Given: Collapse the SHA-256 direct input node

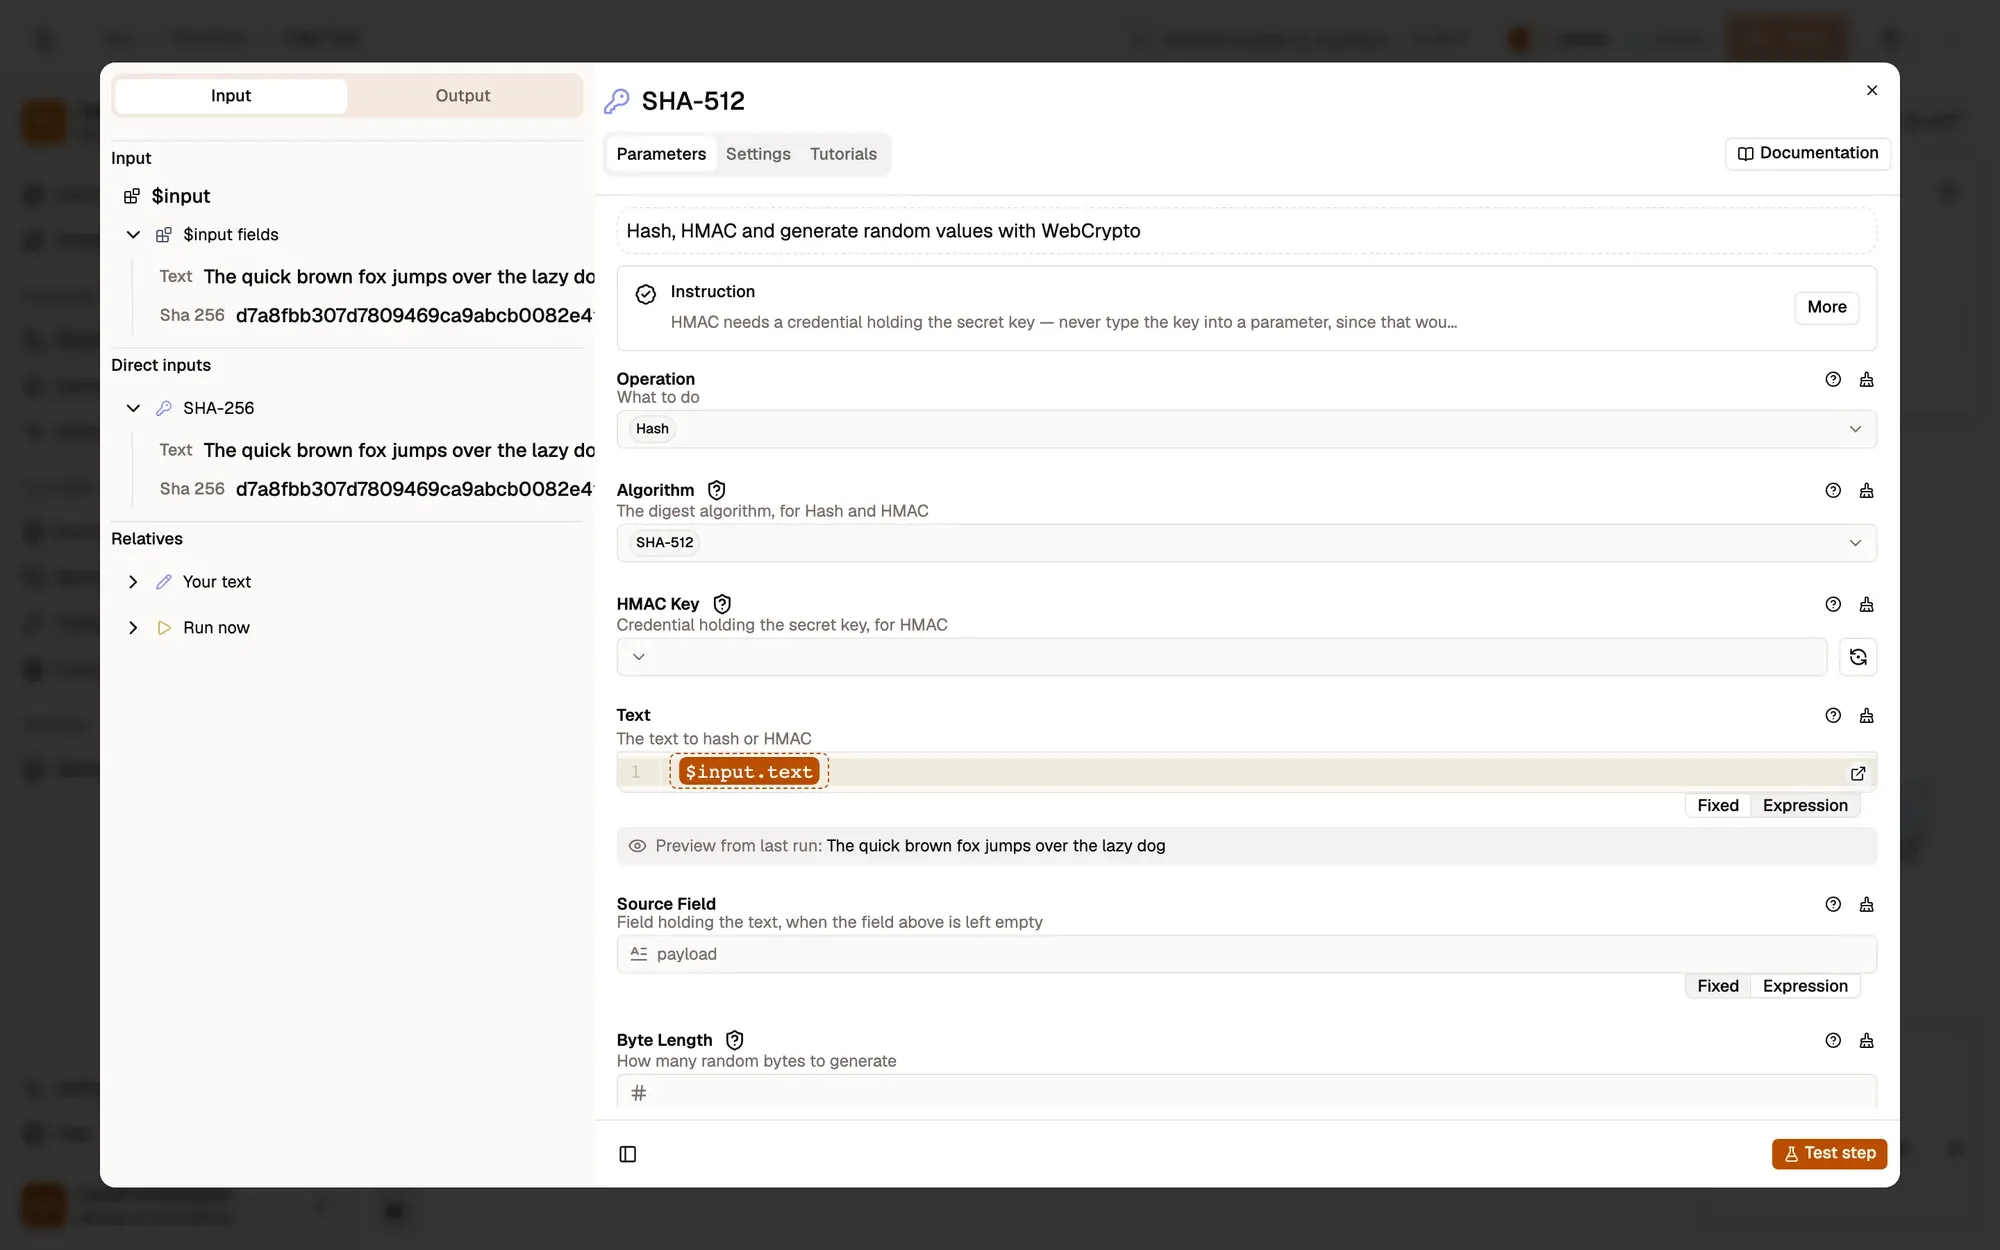Looking at the screenshot, I should pyautogui.click(x=133, y=408).
